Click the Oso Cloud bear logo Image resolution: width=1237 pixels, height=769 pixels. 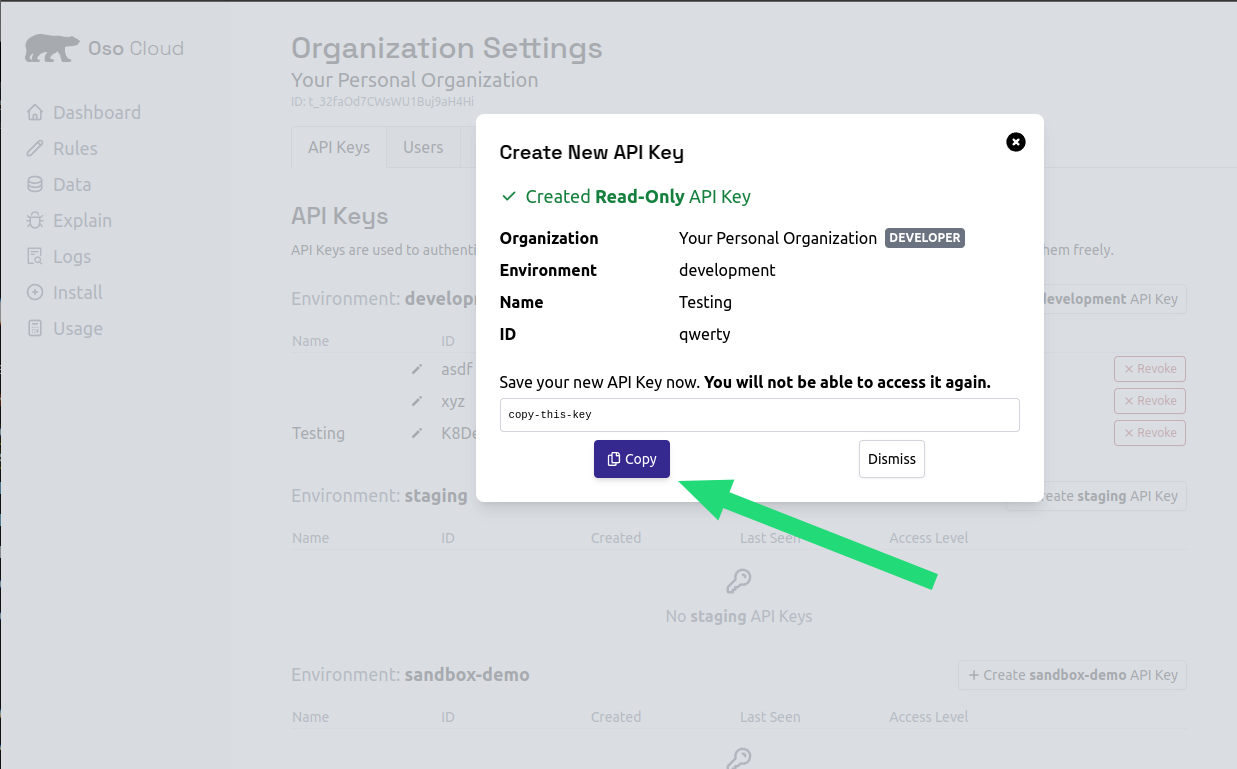52,48
